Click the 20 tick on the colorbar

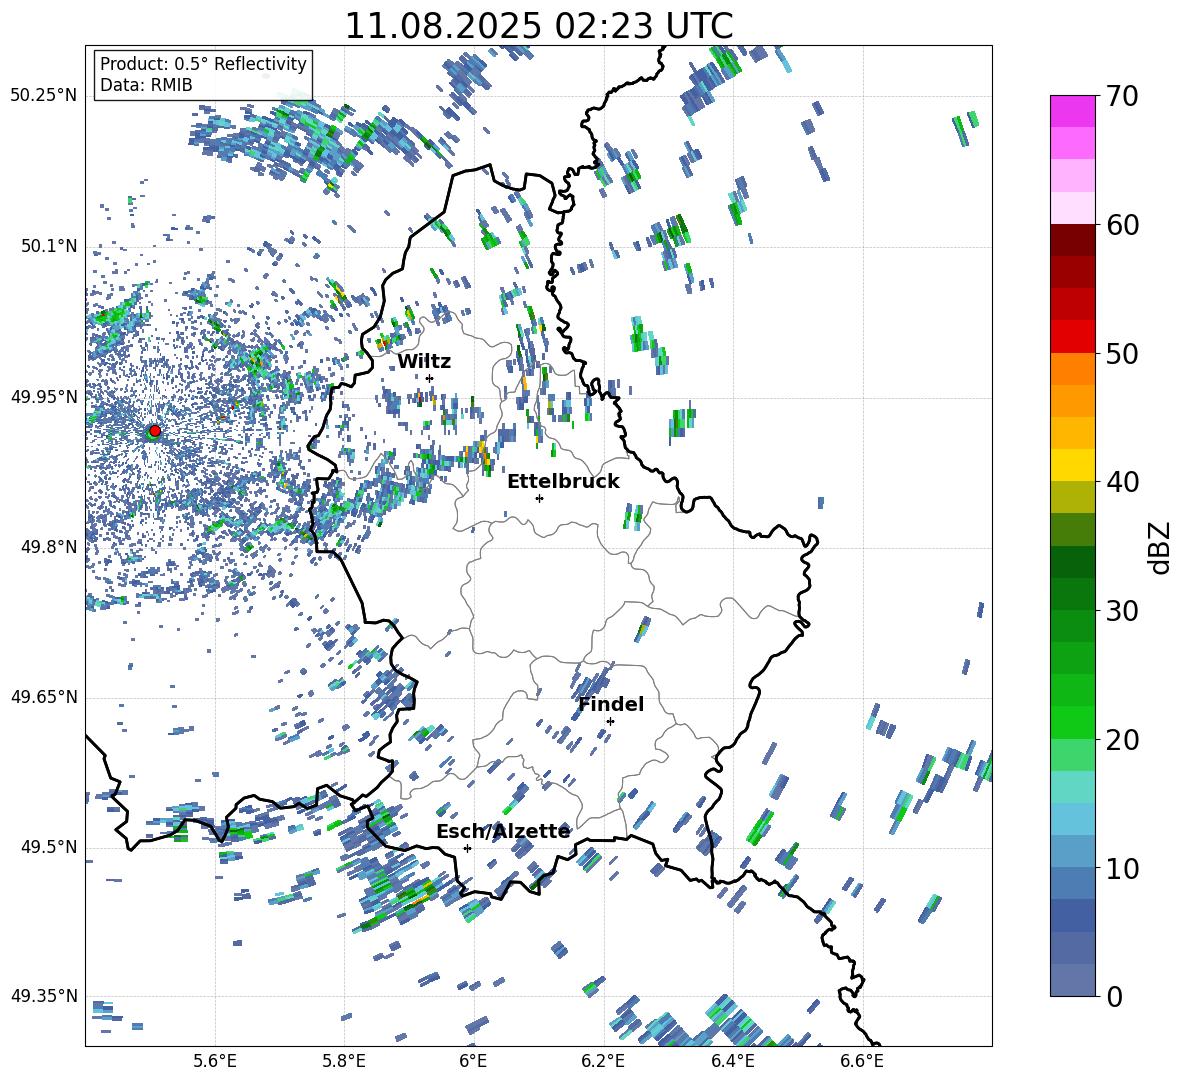pos(1122,739)
